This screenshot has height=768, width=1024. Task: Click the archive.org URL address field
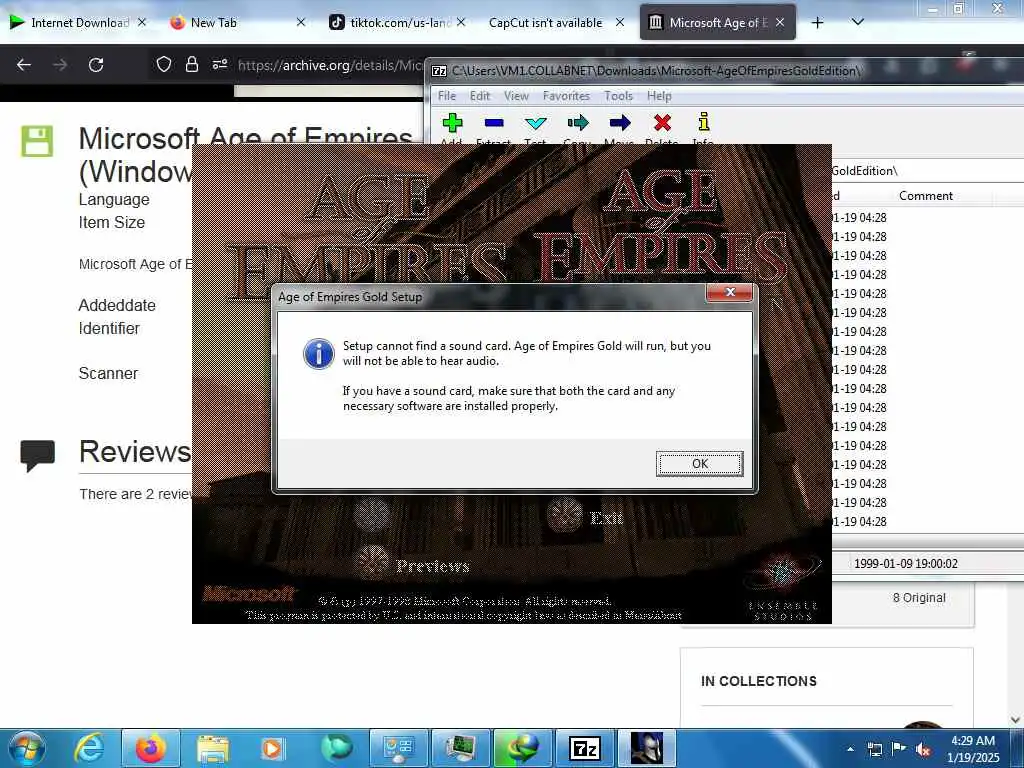(x=330, y=65)
